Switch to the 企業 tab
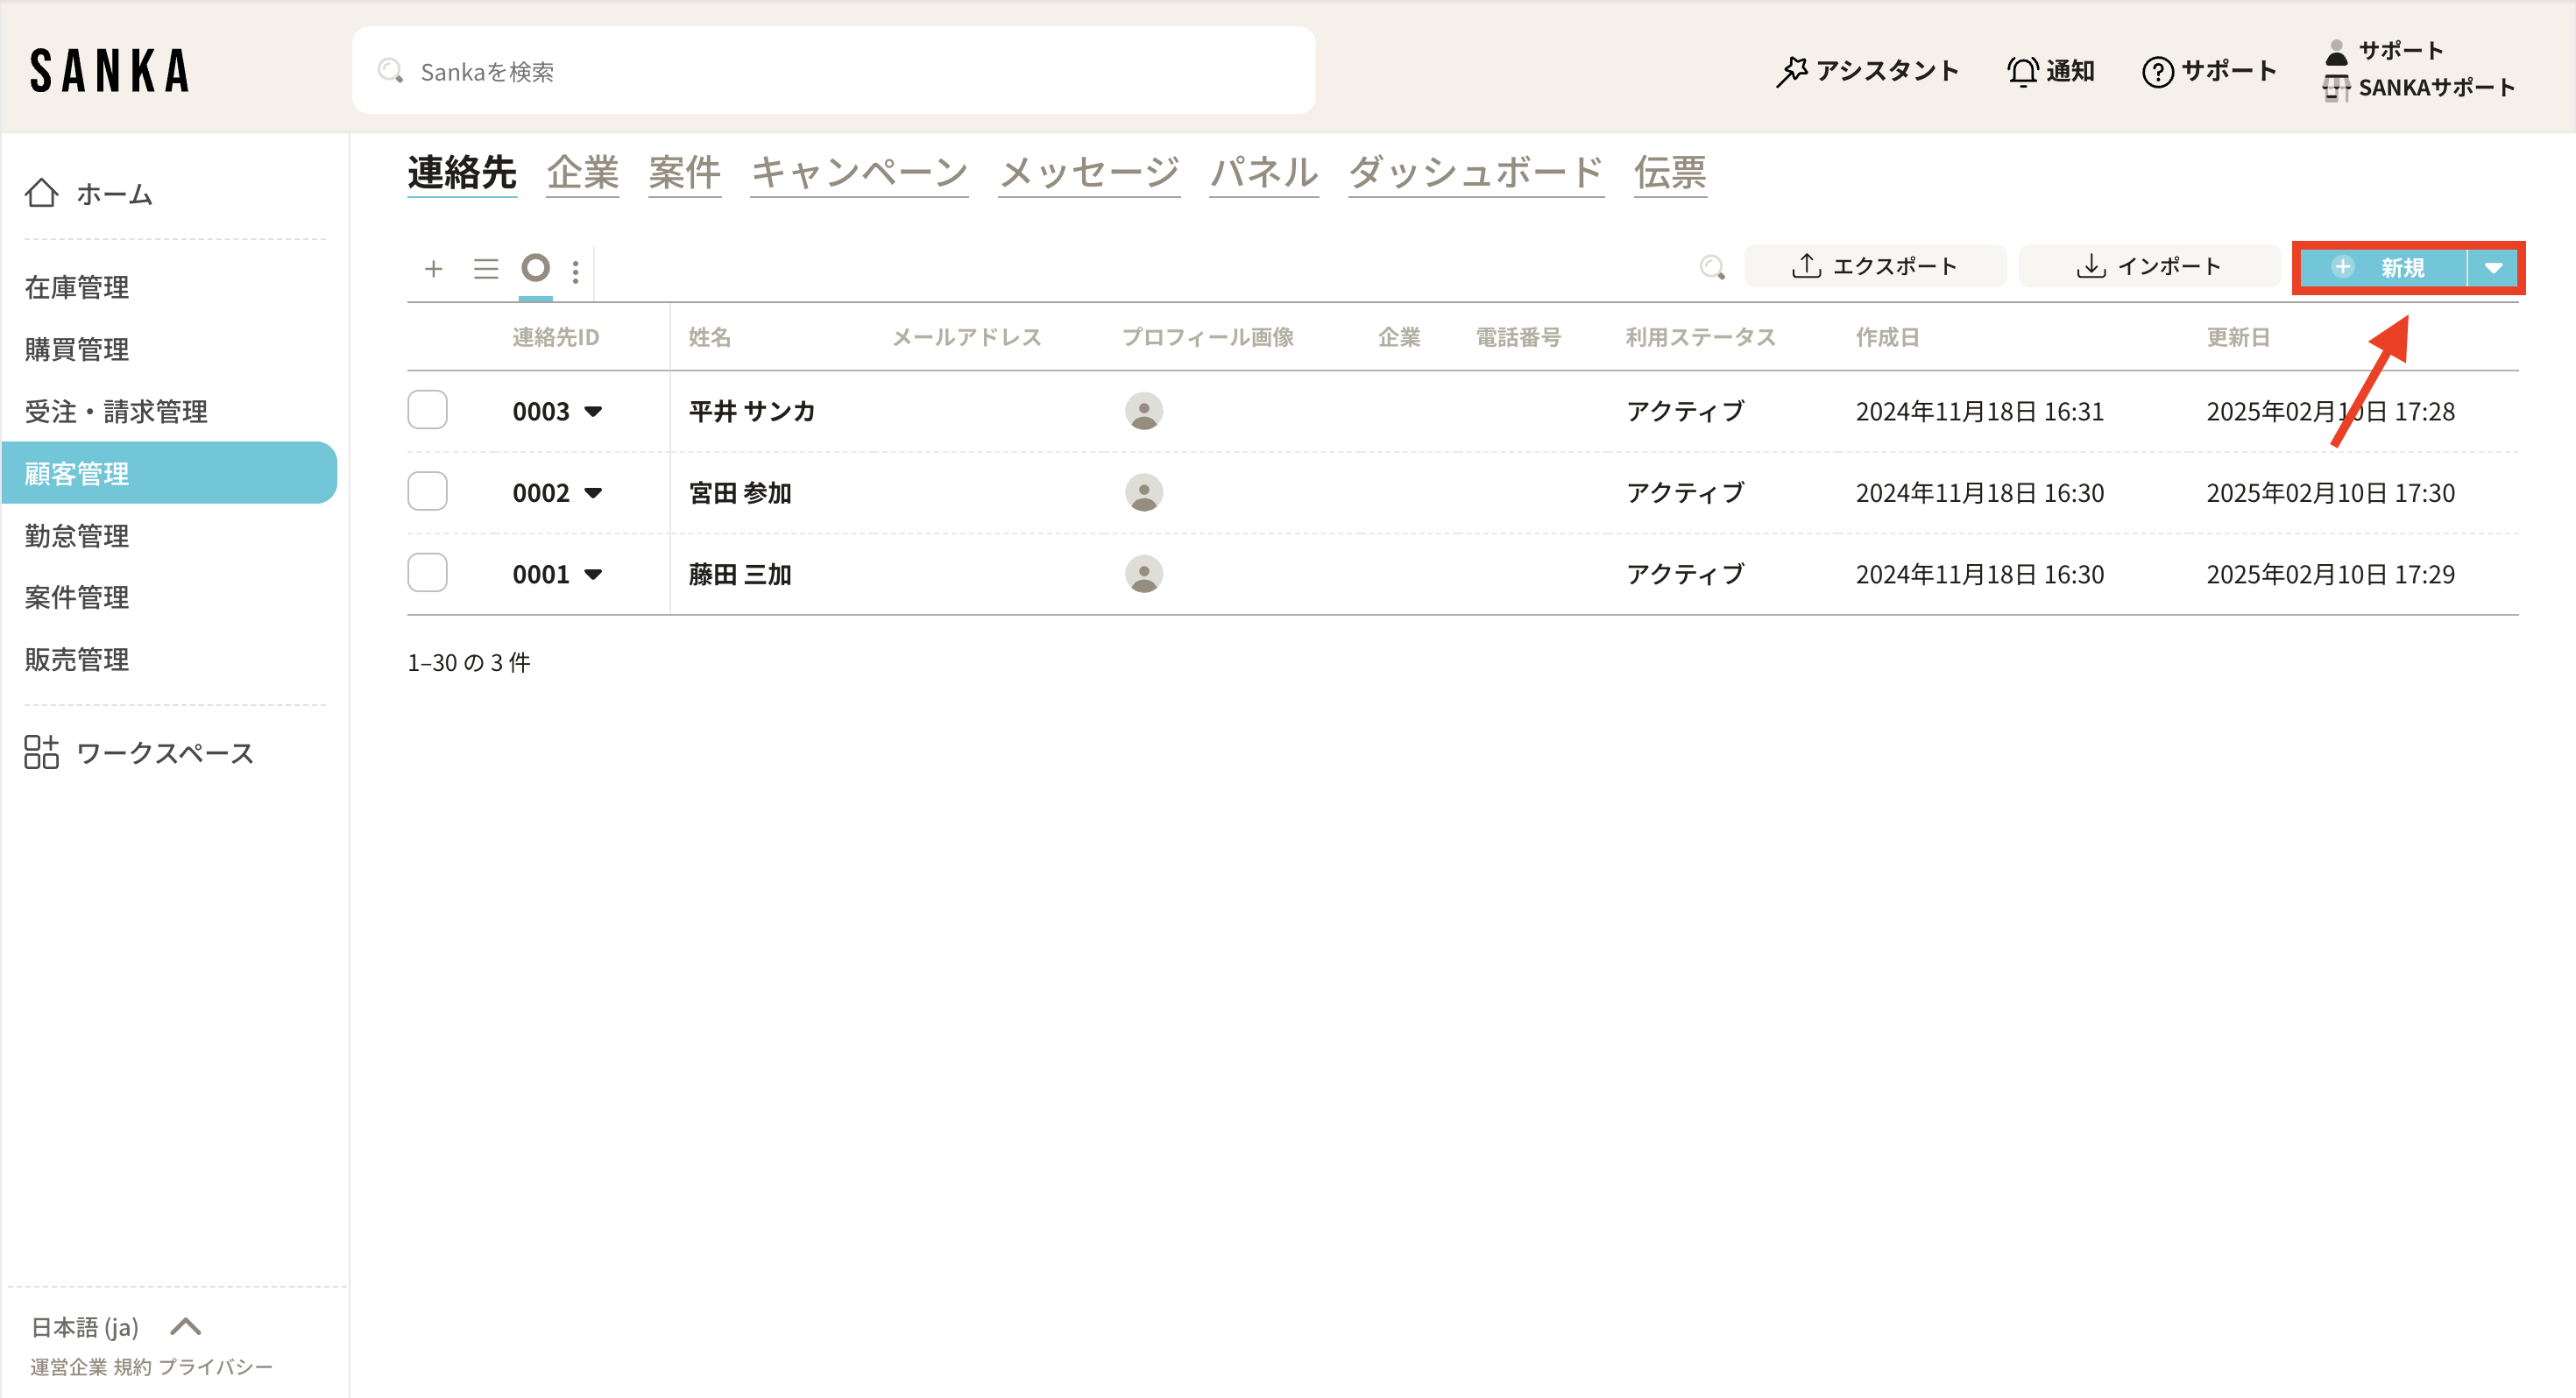The height and width of the screenshot is (1398, 2576). (582, 172)
